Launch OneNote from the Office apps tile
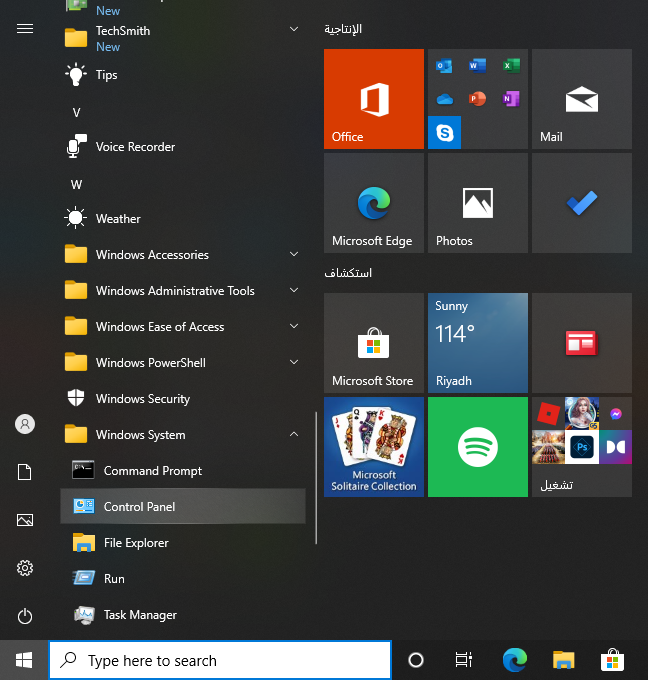The width and height of the screenshot is (648, 680). 511,99
